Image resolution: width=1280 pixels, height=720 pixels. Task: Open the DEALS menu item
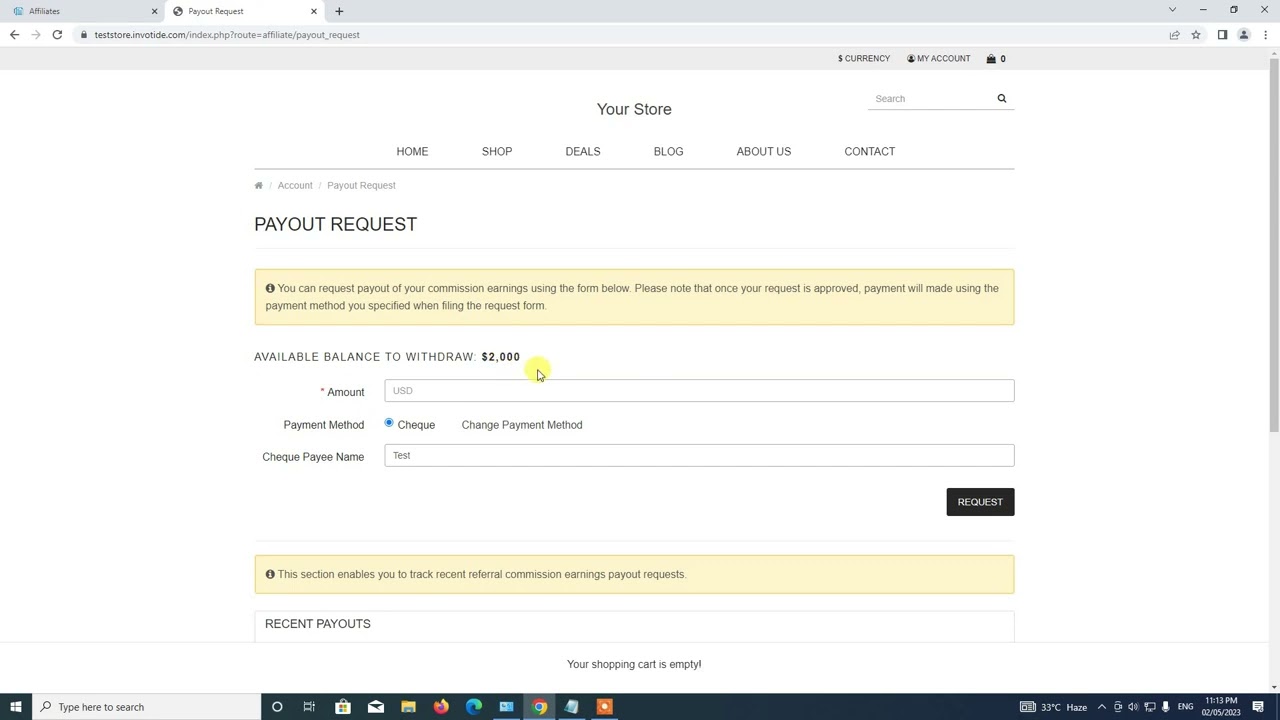[x=583, y=151]
